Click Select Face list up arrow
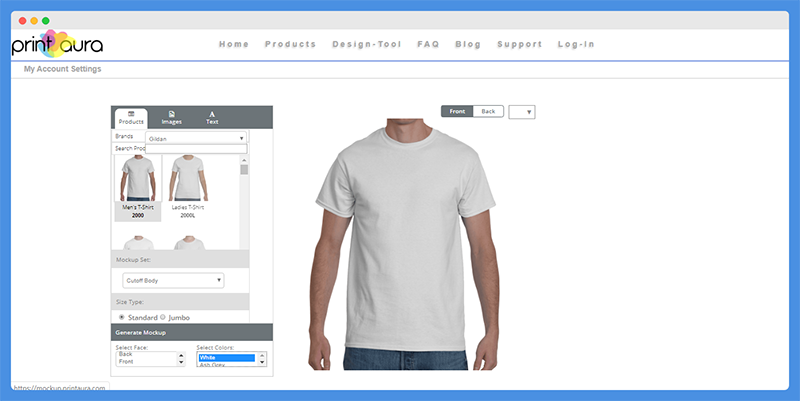Image resolution: width=800 pixels, height=401 pixels. (x=181, y=356)
